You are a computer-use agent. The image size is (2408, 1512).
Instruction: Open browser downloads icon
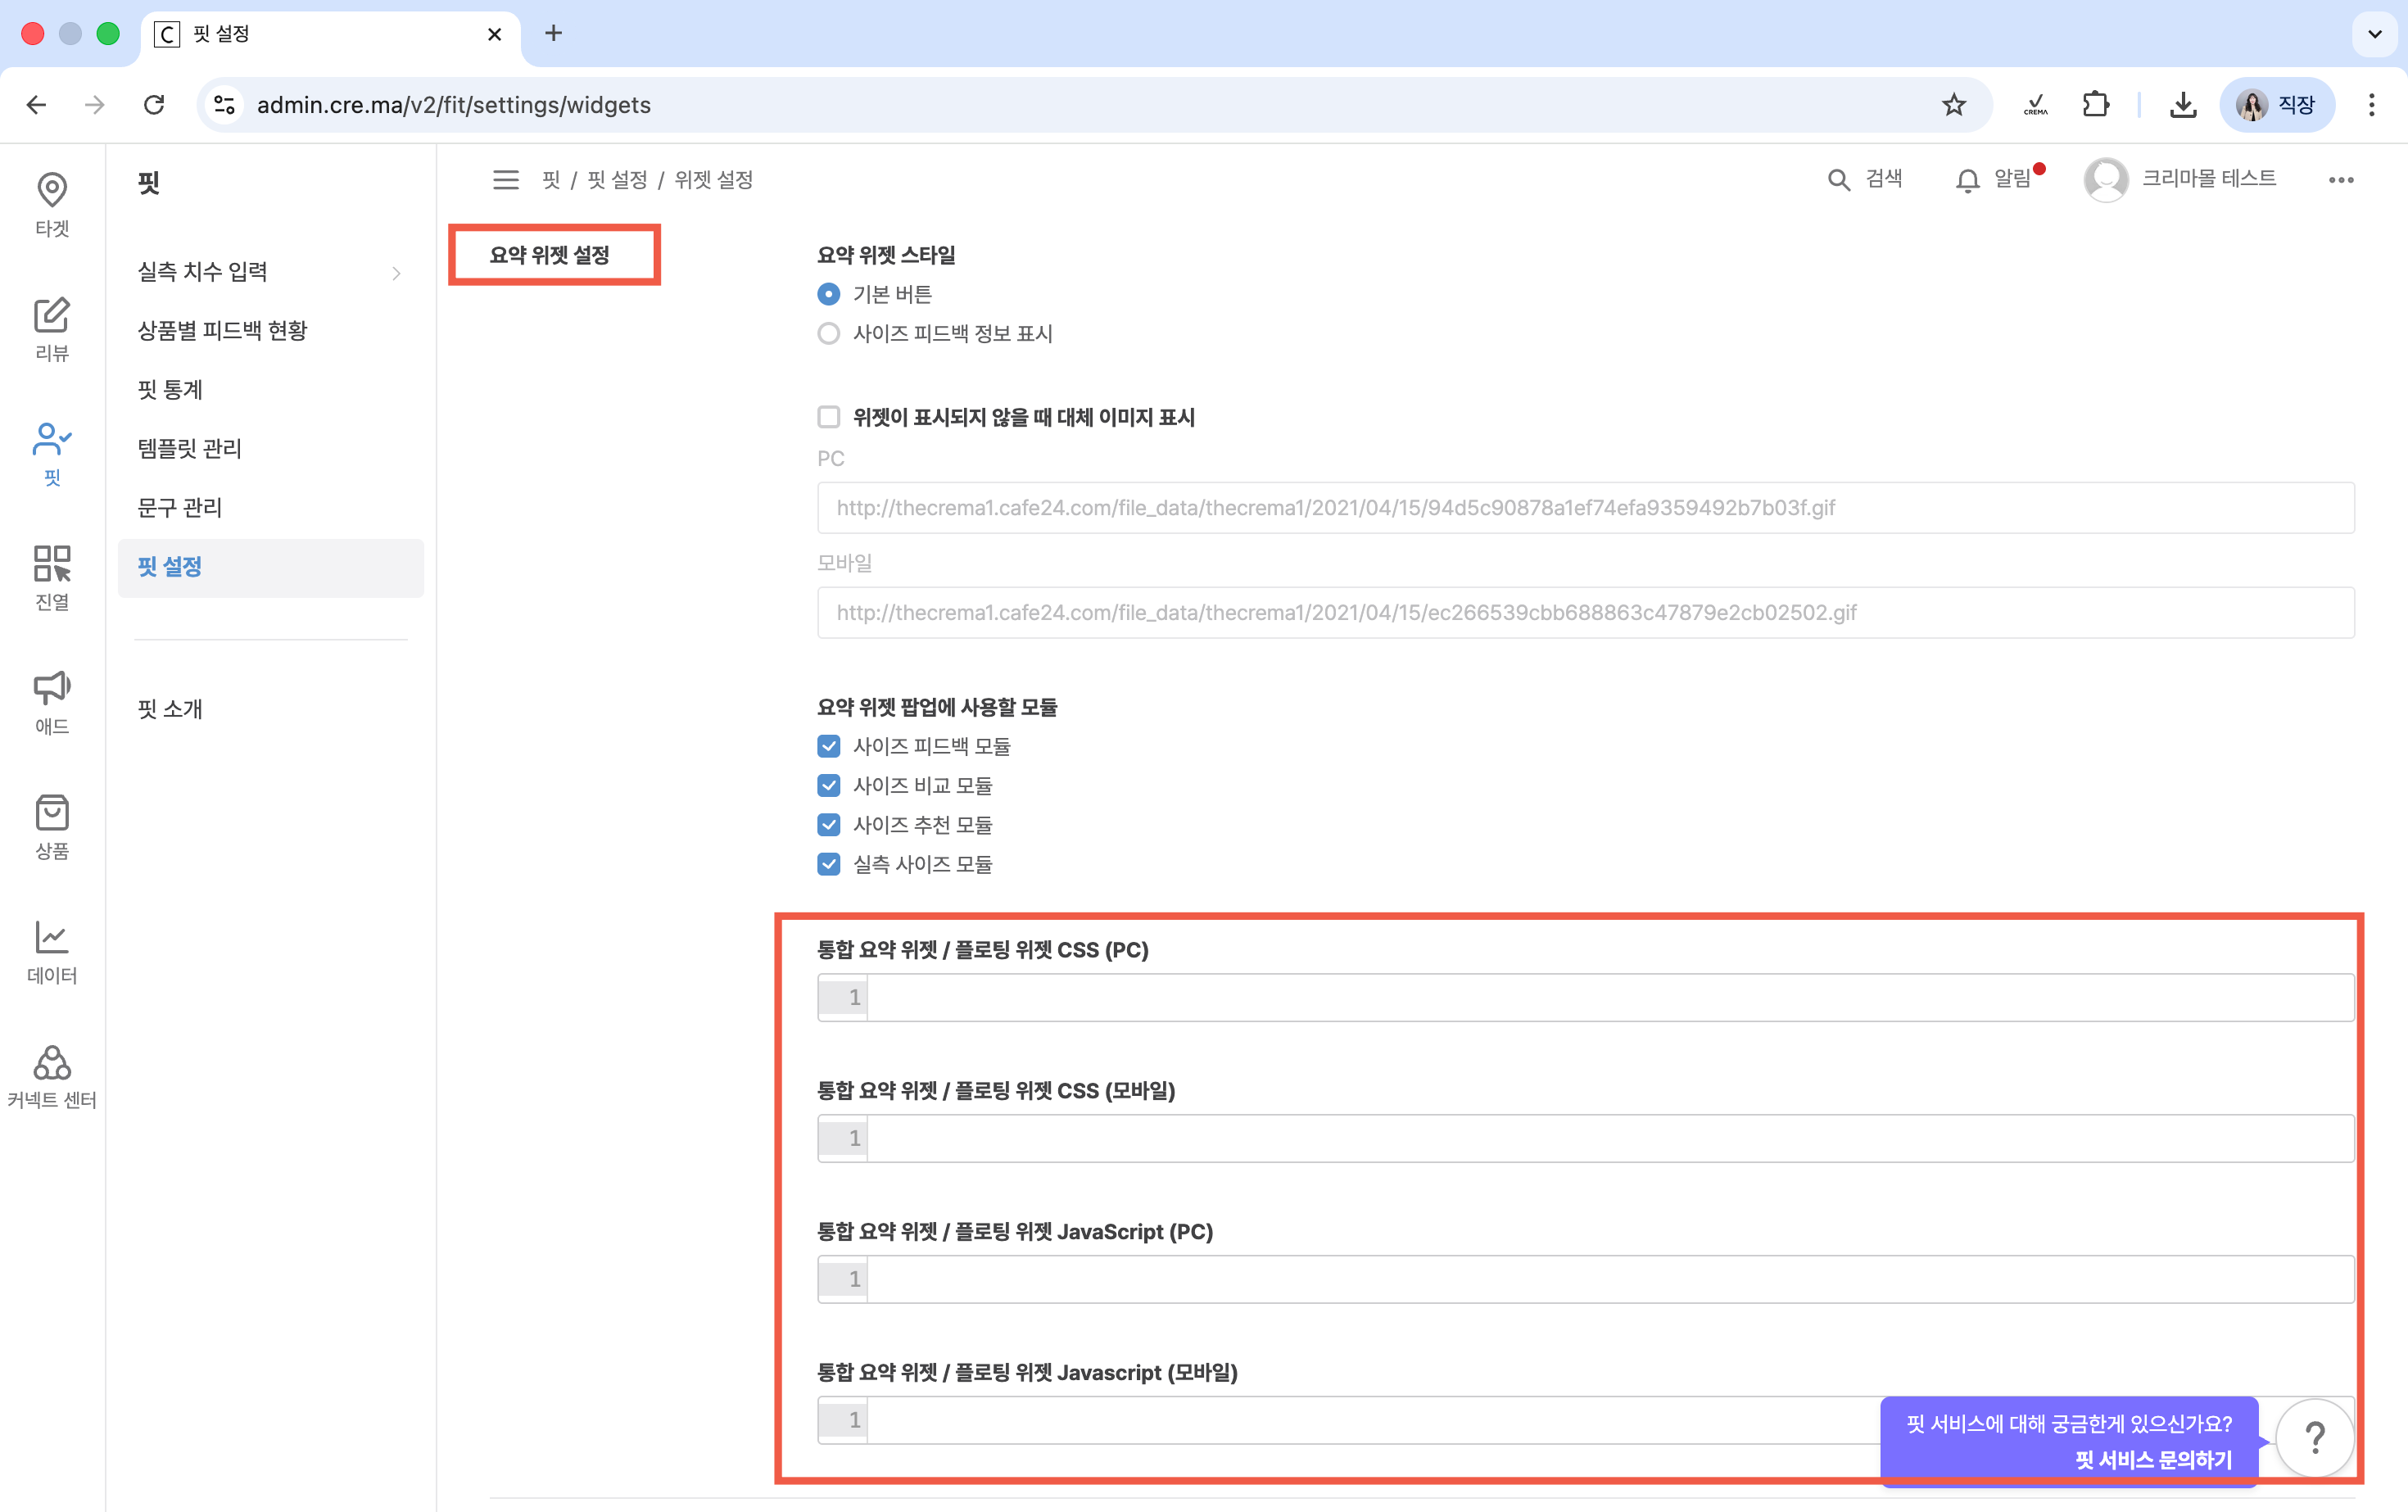[x=2183, y=105]
